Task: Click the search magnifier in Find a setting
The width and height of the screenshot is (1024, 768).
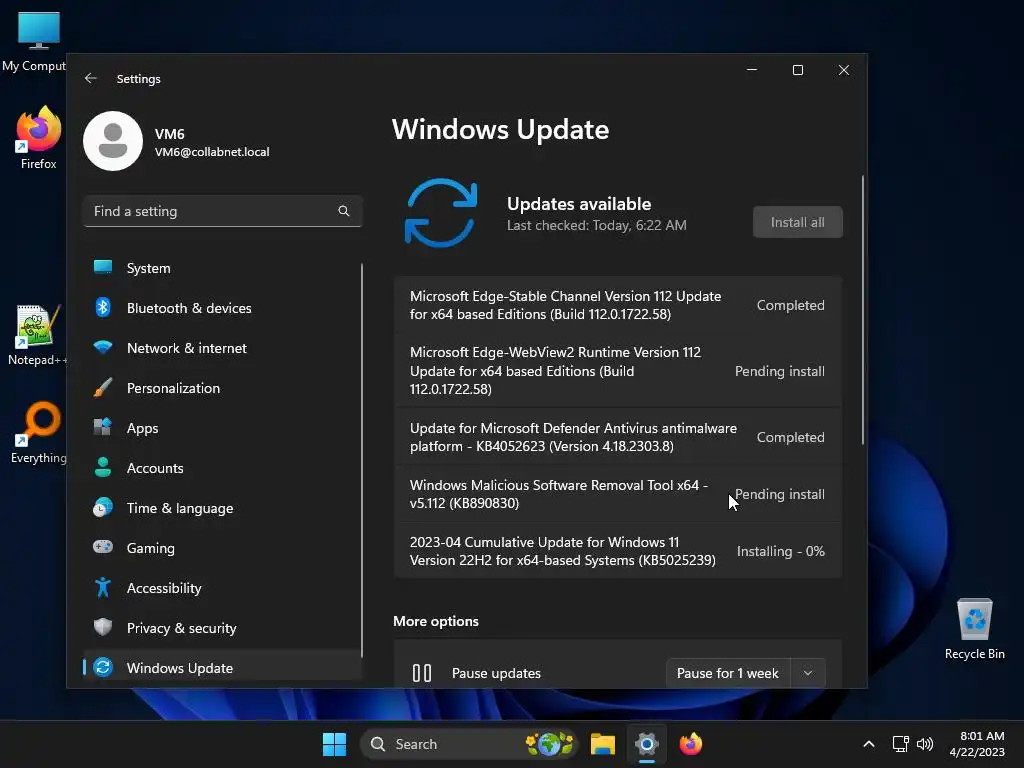Action: 344,211
